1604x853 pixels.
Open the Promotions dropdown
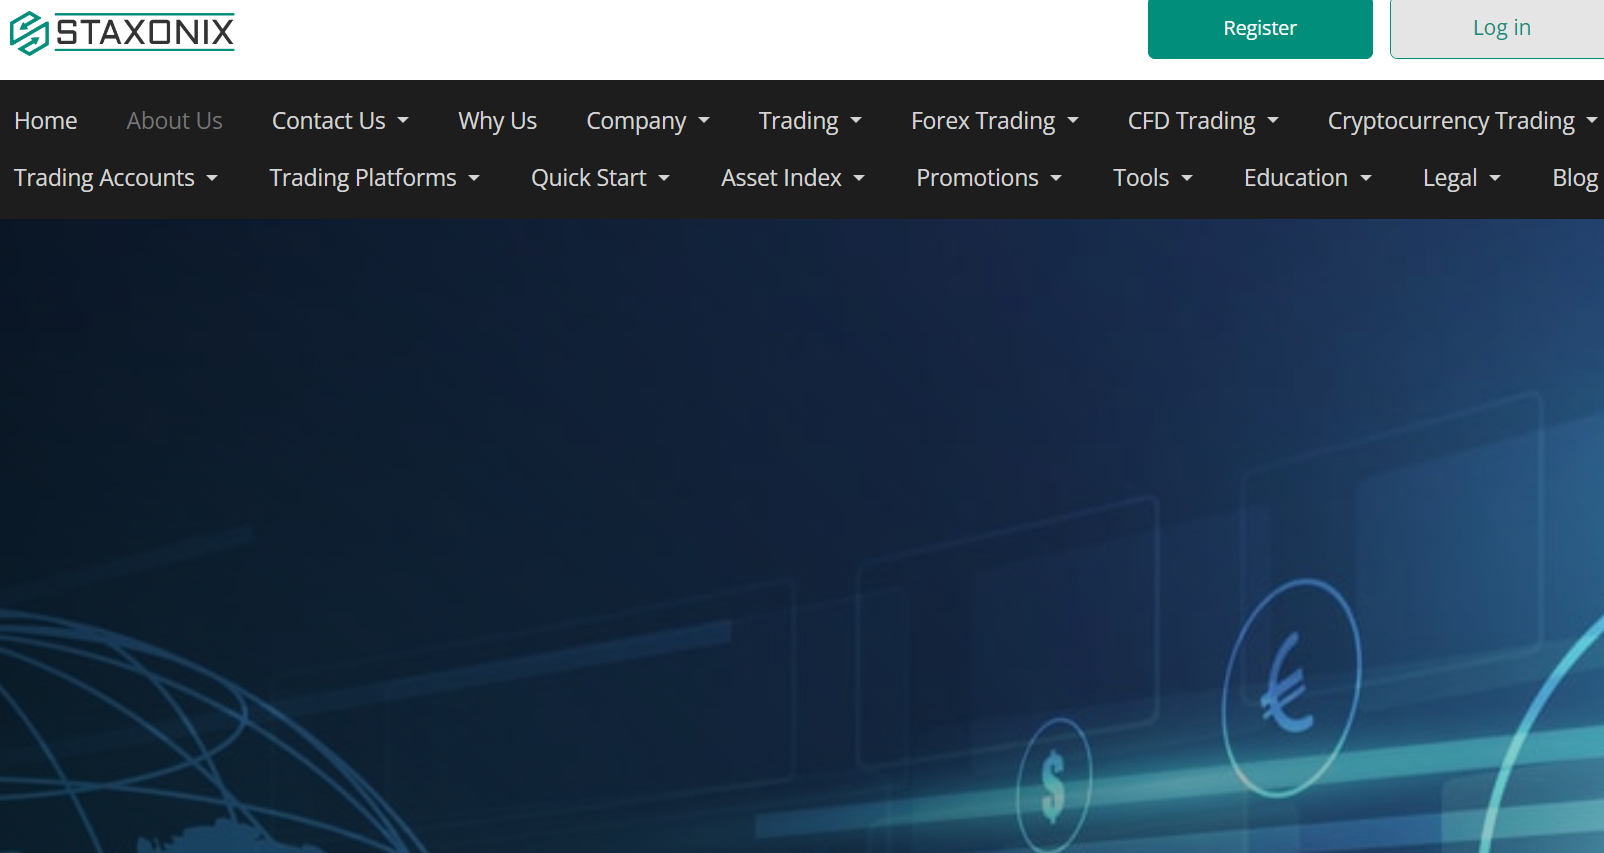pos(988,178)
